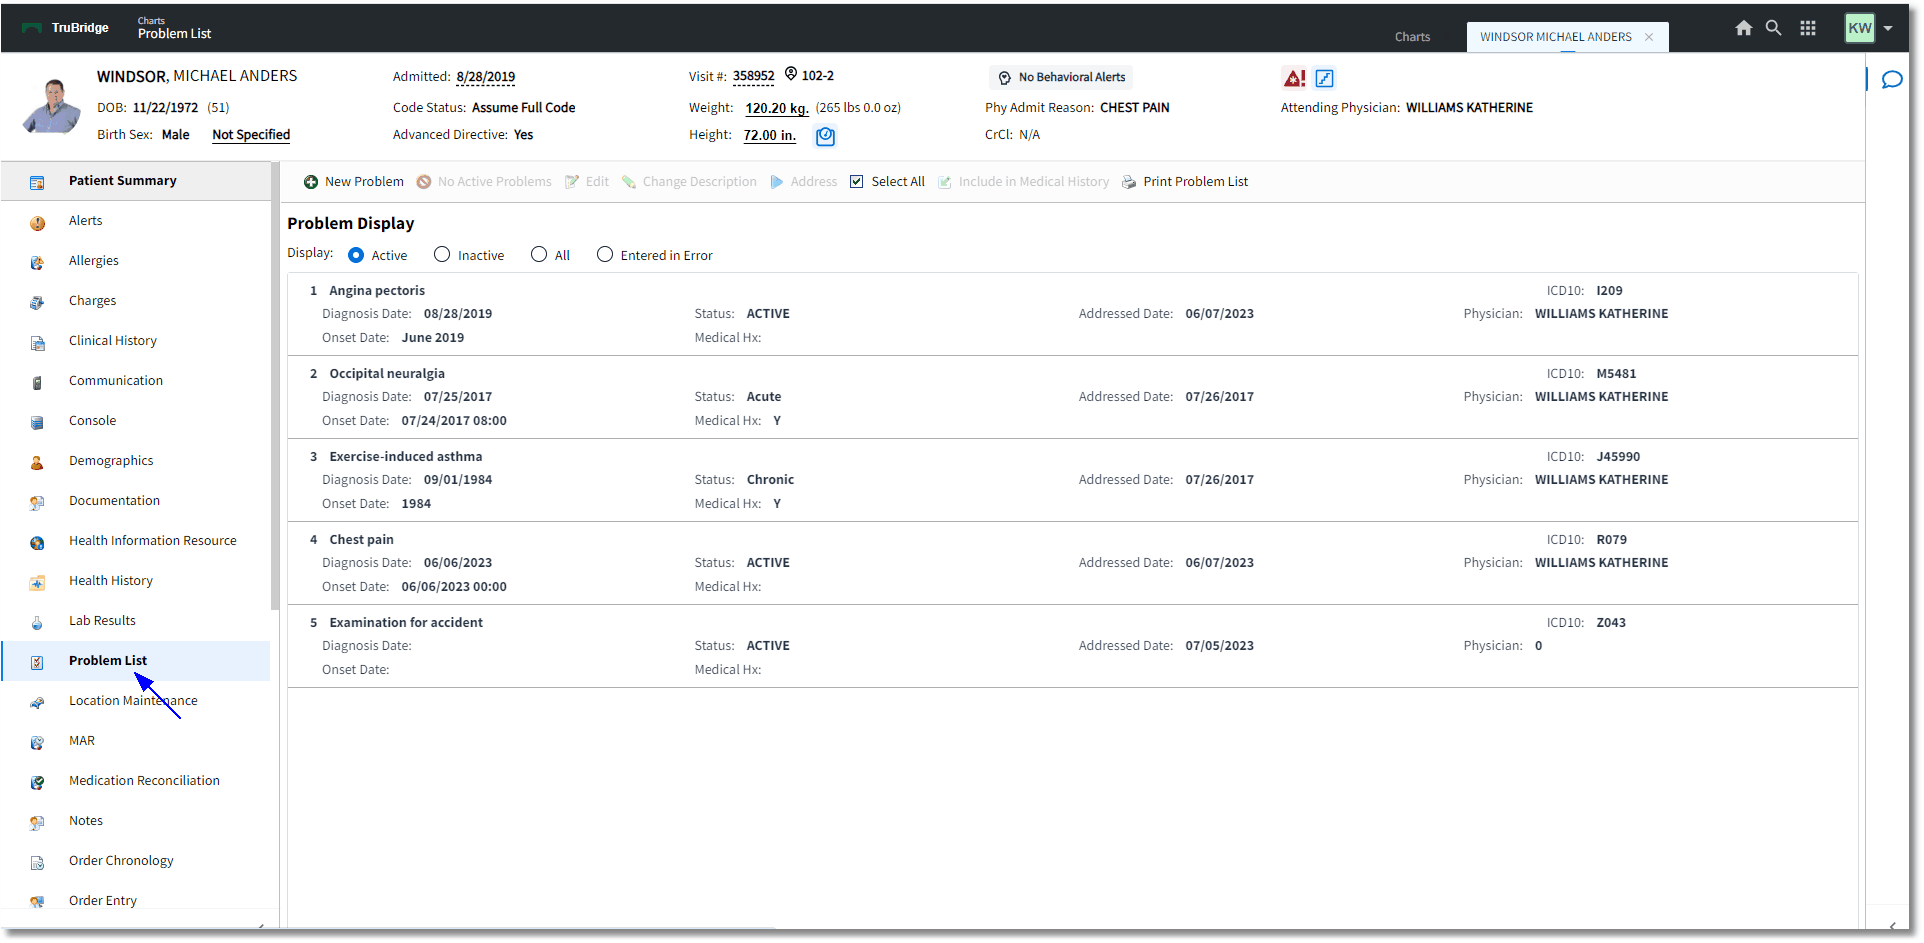Click the Not Specified gender link
Screen dimensions: 1924x943
tap(251, 135)
